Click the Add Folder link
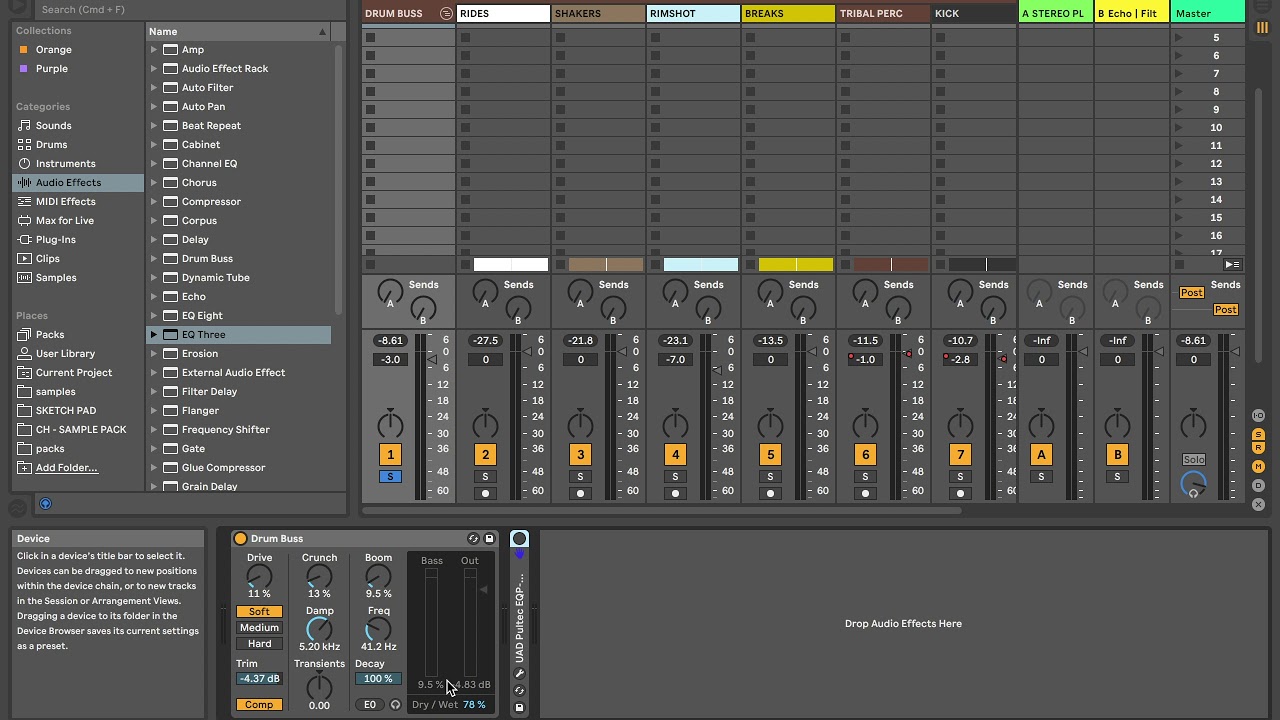The height and width of the screenshot is (720, 1280). click(x=66, y=468)
